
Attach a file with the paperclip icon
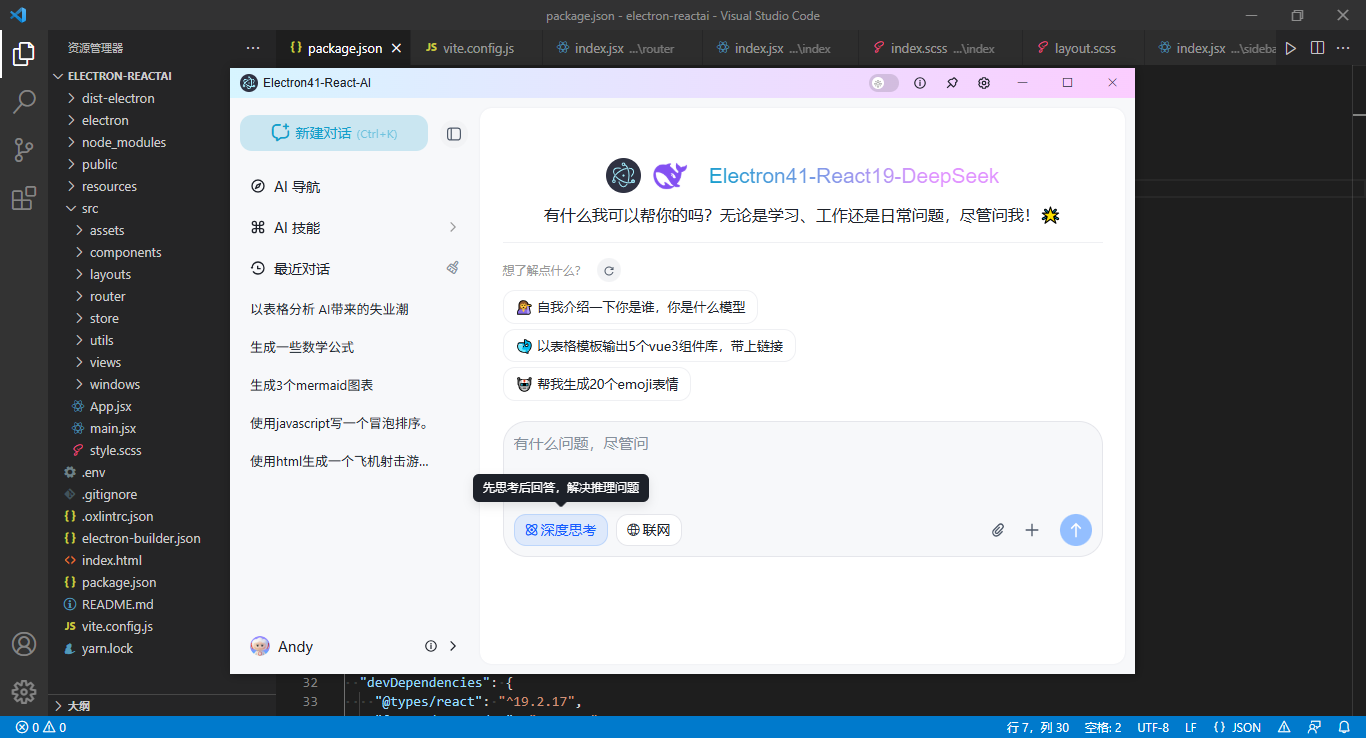(x=997, y=530)
